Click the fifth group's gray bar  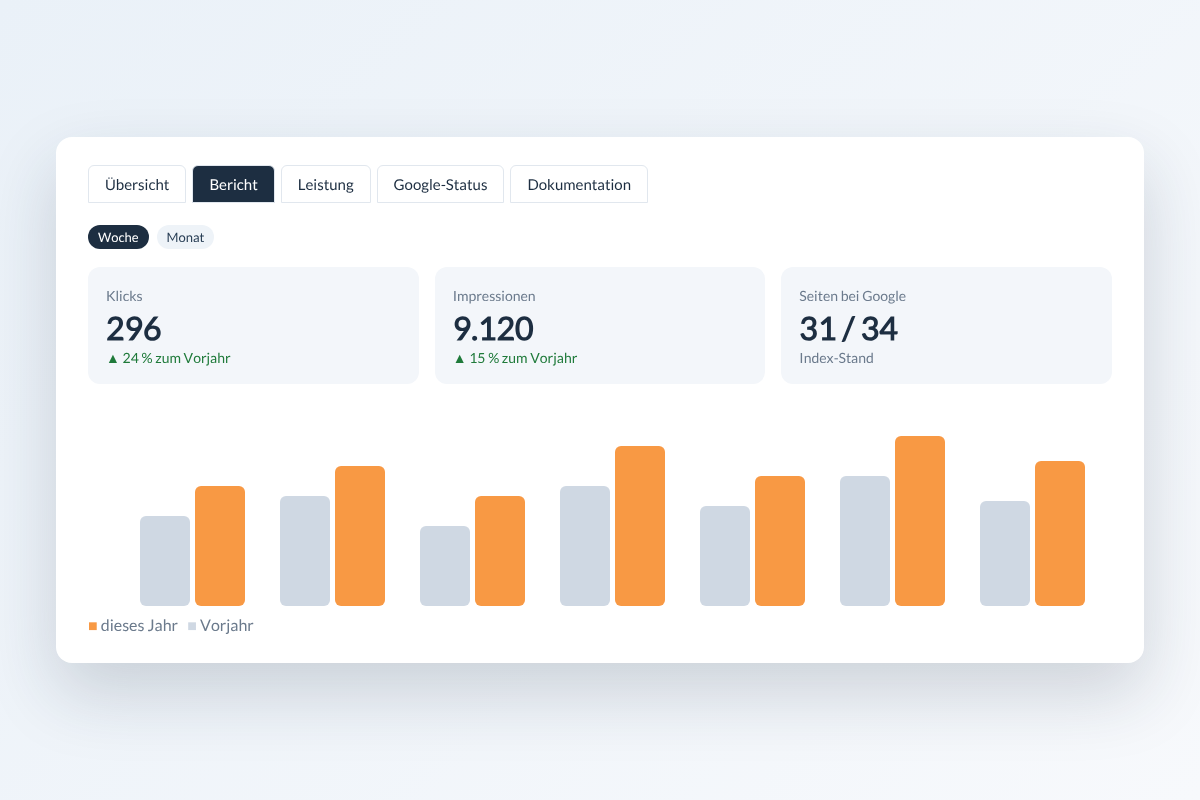click(x=725, y=556)
